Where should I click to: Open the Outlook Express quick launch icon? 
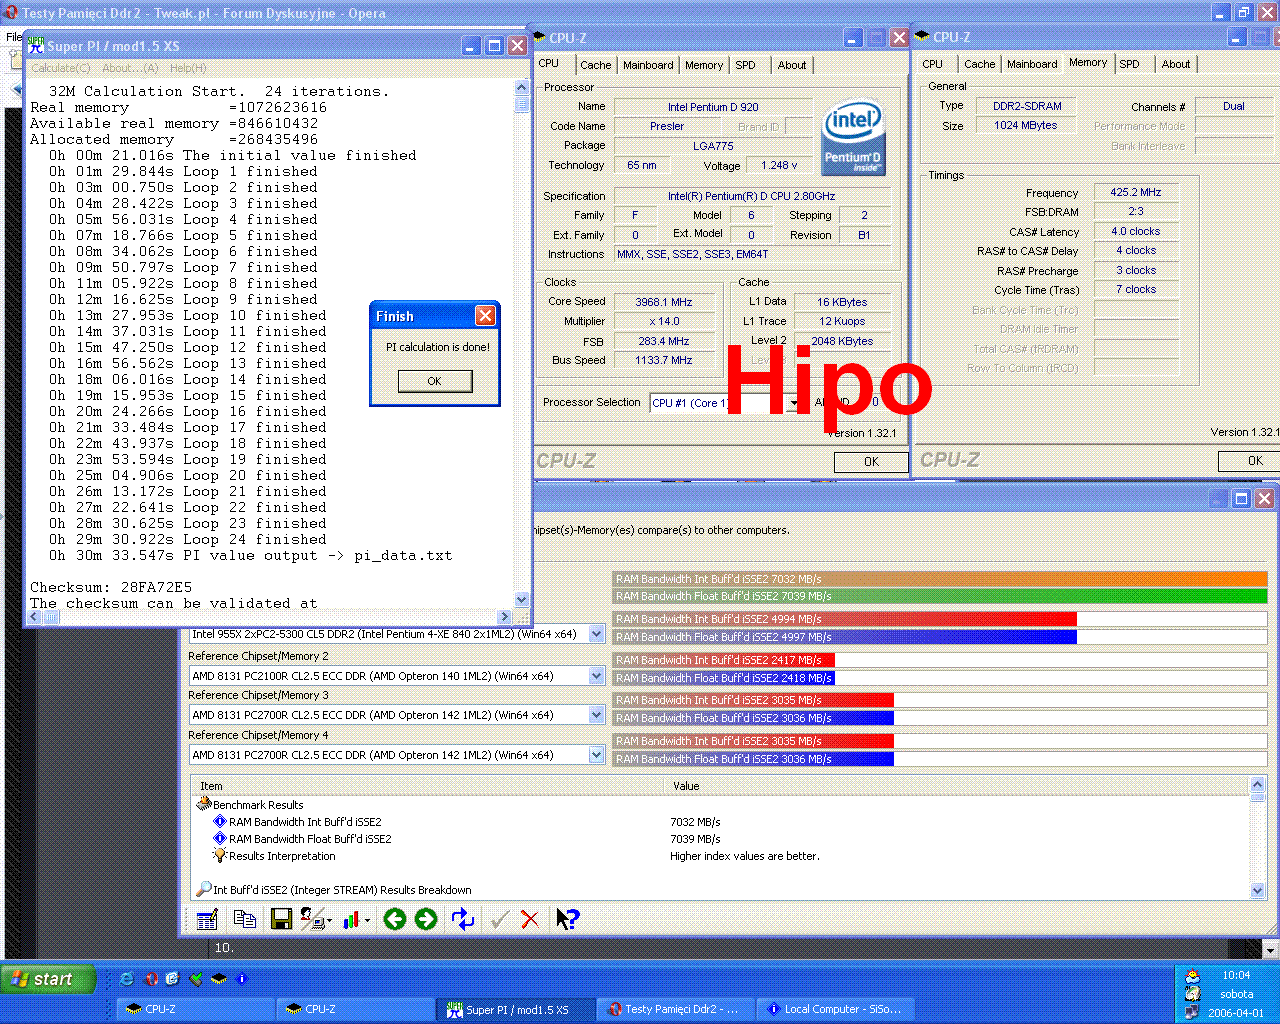[173, 979]
